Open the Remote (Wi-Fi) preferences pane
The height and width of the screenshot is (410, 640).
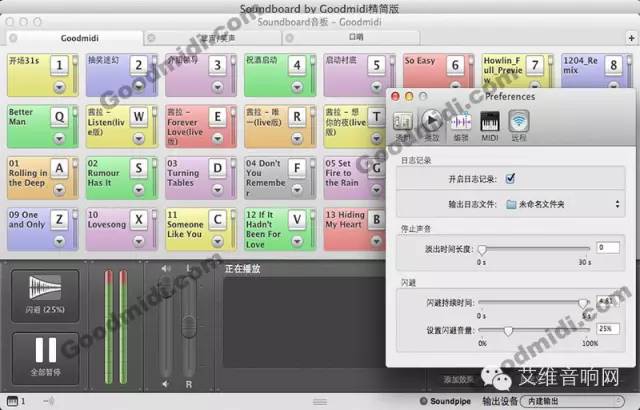[519, 126]
